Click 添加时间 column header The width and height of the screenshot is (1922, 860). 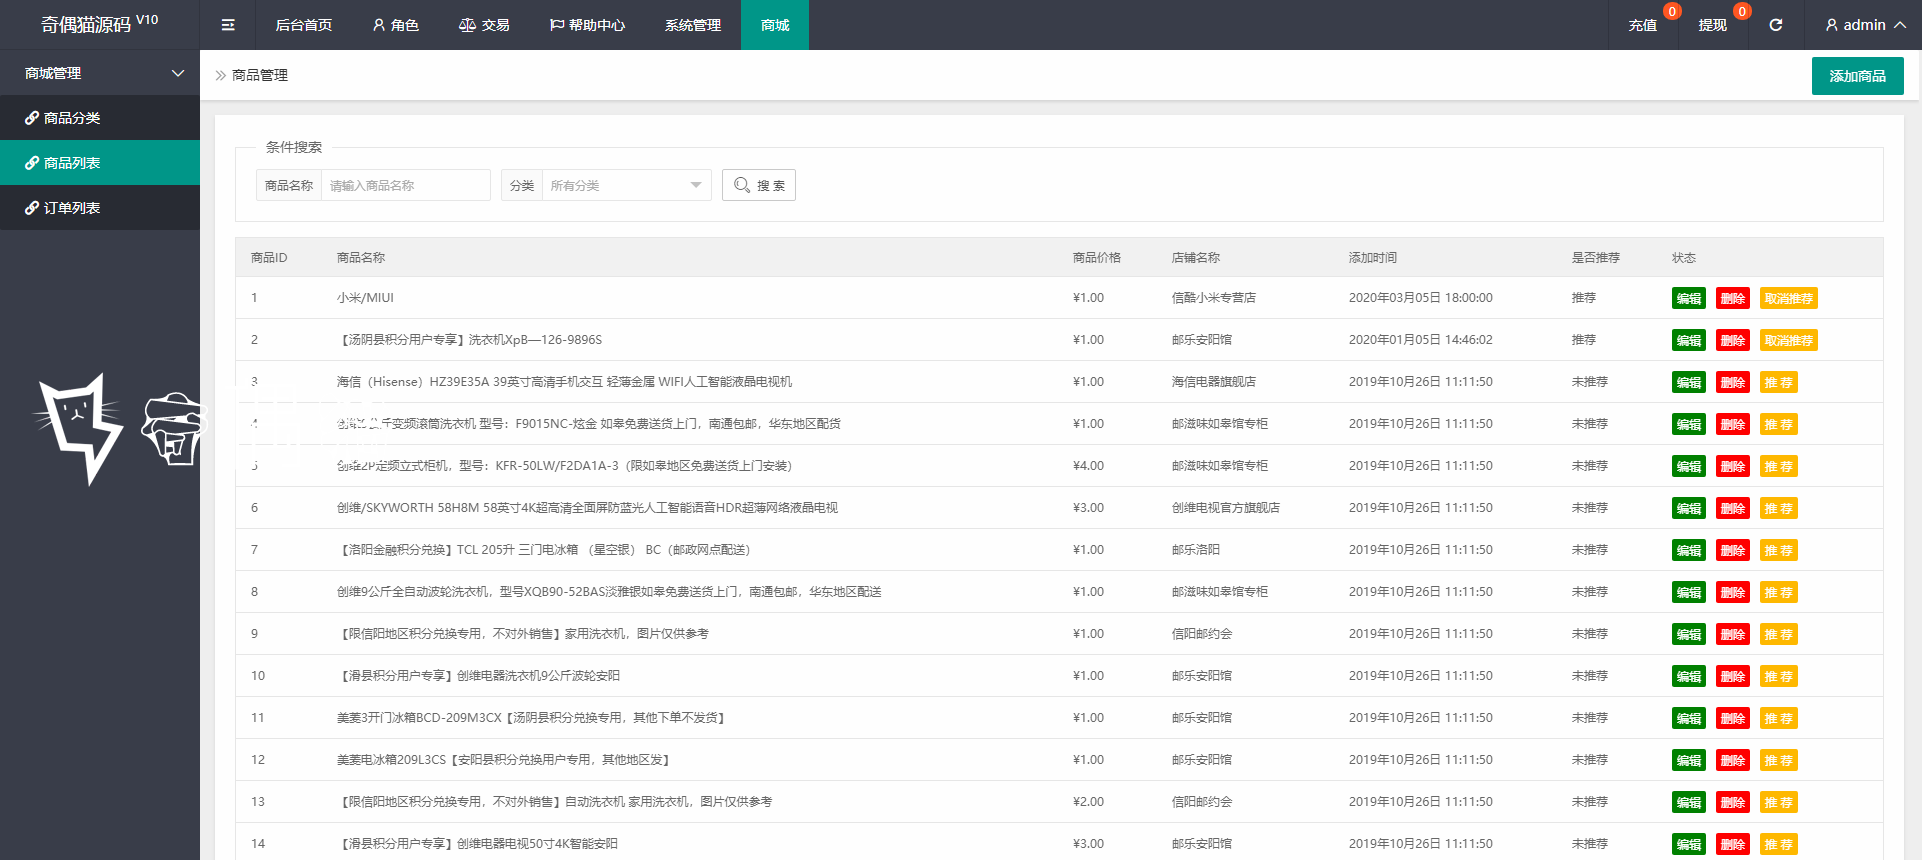(x=1372, y=258)
